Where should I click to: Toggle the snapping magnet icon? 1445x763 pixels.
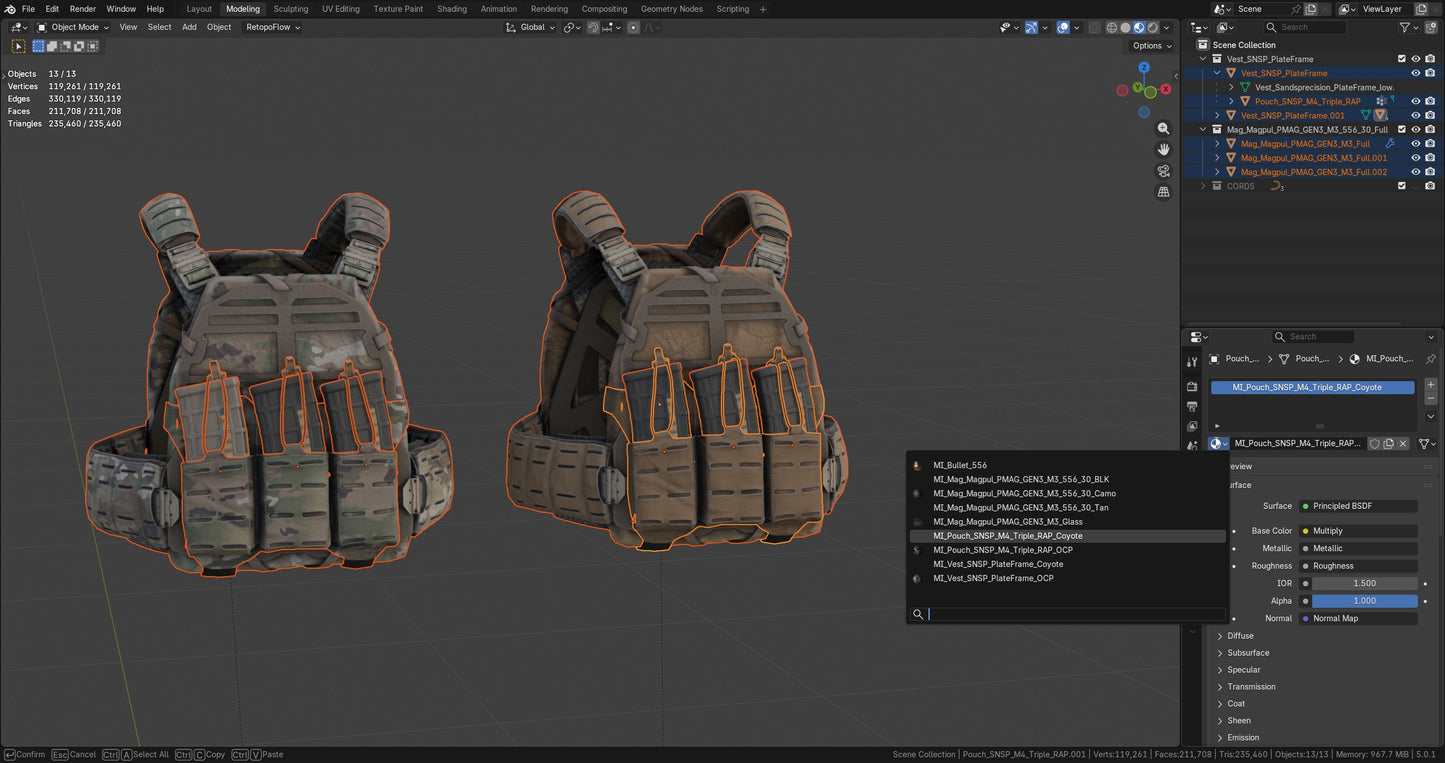pyautogui.click(x=593, y=27)
